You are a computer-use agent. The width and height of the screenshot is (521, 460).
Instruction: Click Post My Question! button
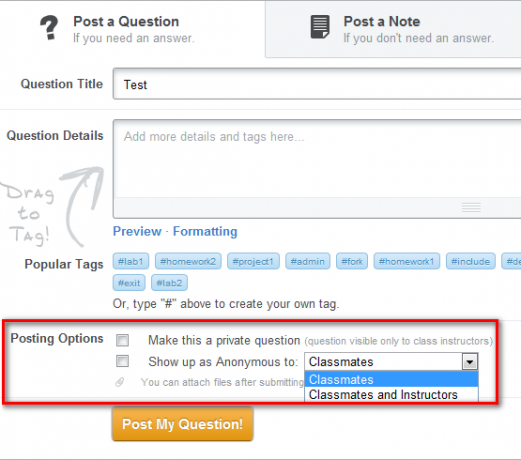pyautogui.click(x=183, y=424)
